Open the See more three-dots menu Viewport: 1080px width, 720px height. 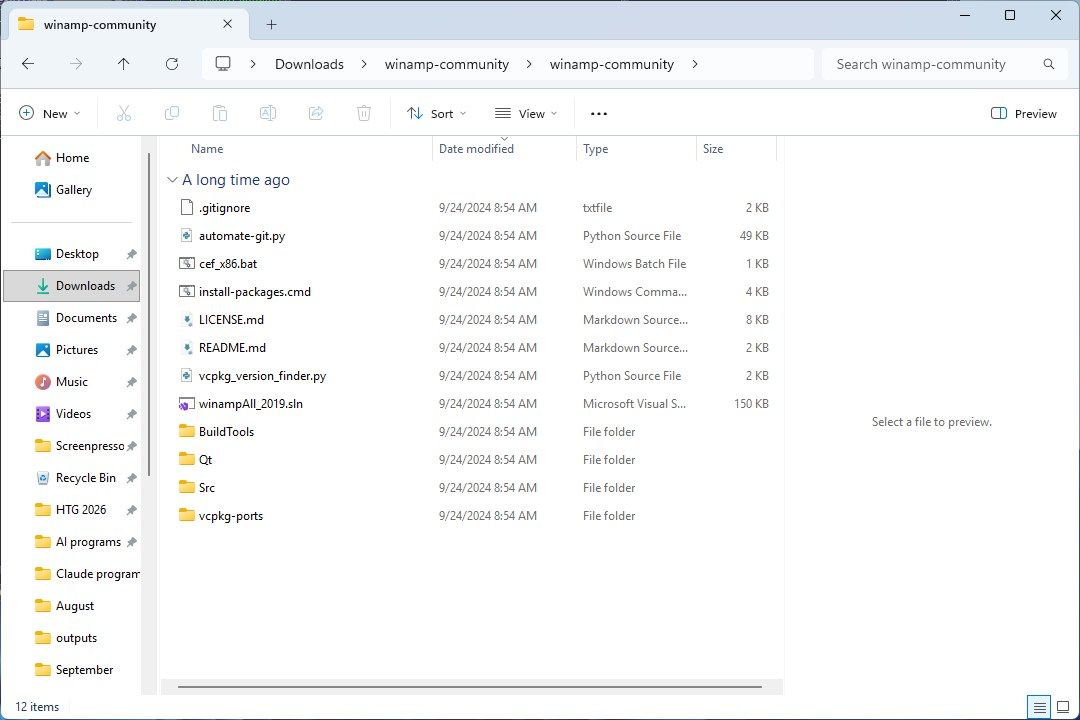point(599,114)
